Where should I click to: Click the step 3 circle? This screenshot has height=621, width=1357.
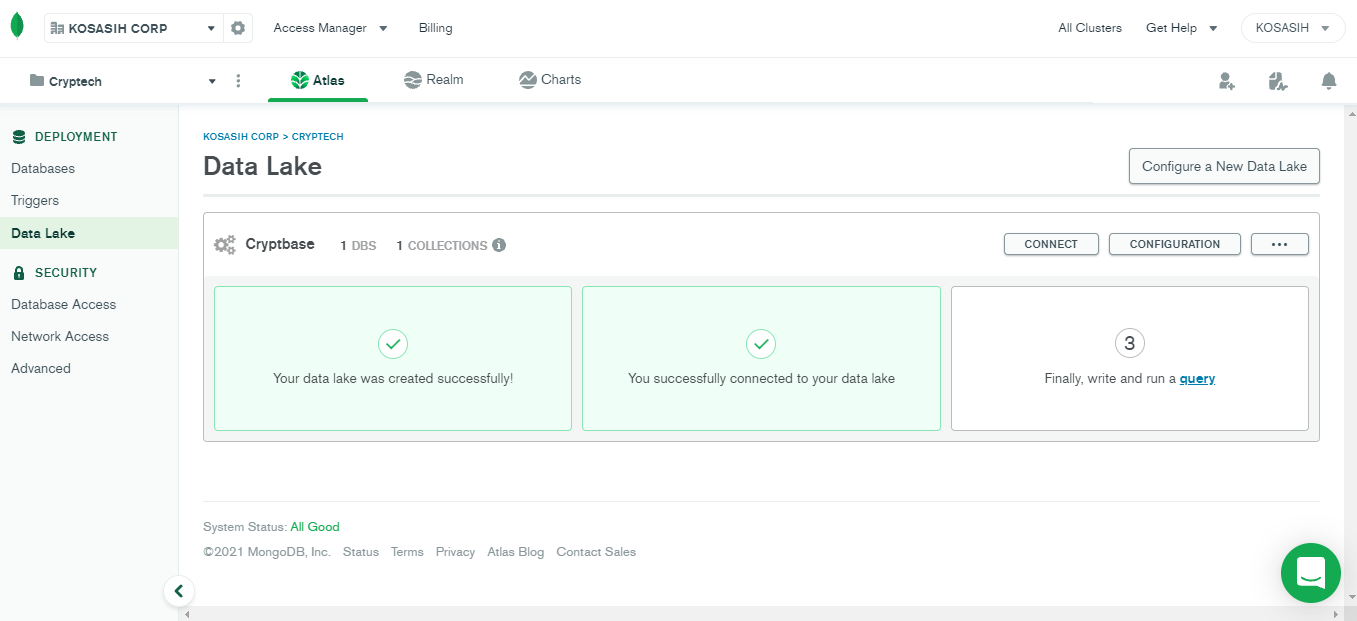[x=1130, y=344]
